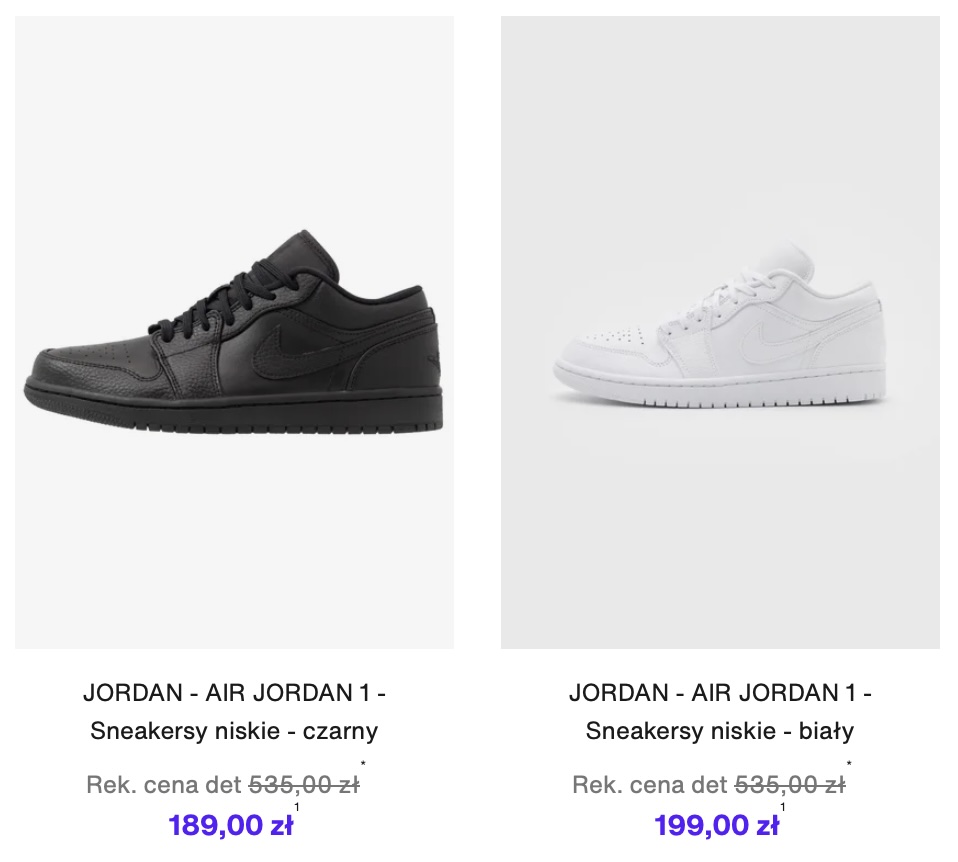Click the crossed-out 535,00 zł under the white sneaker
Viewport: 958px width, 862px height.
789,785
